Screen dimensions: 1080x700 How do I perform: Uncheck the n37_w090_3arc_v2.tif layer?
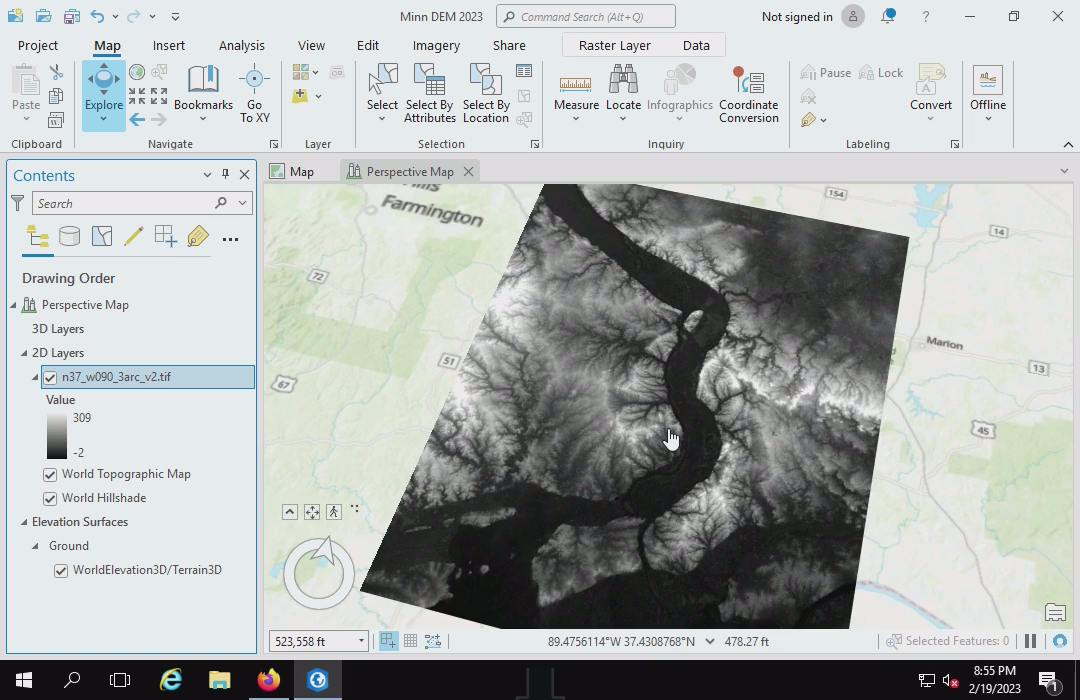50,377
